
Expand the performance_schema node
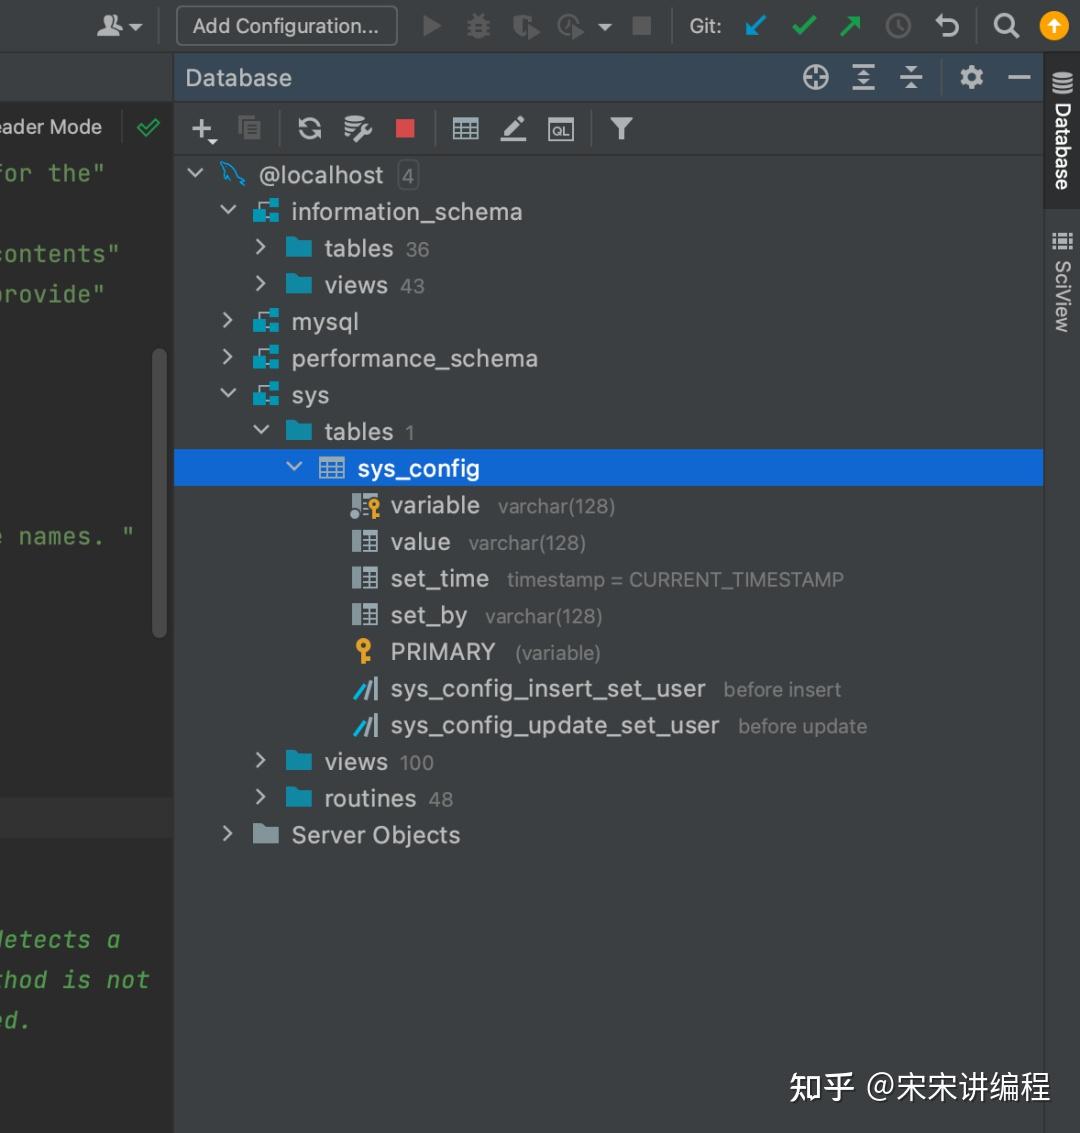pos(228,357)
